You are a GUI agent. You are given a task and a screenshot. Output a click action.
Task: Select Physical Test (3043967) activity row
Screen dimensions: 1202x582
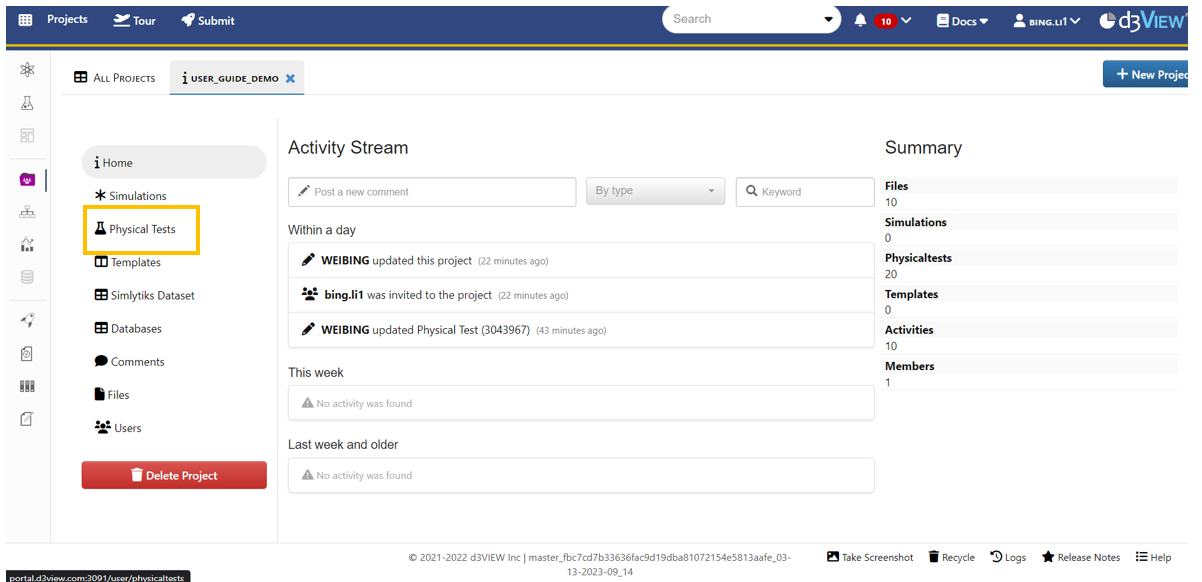(581, 329)
